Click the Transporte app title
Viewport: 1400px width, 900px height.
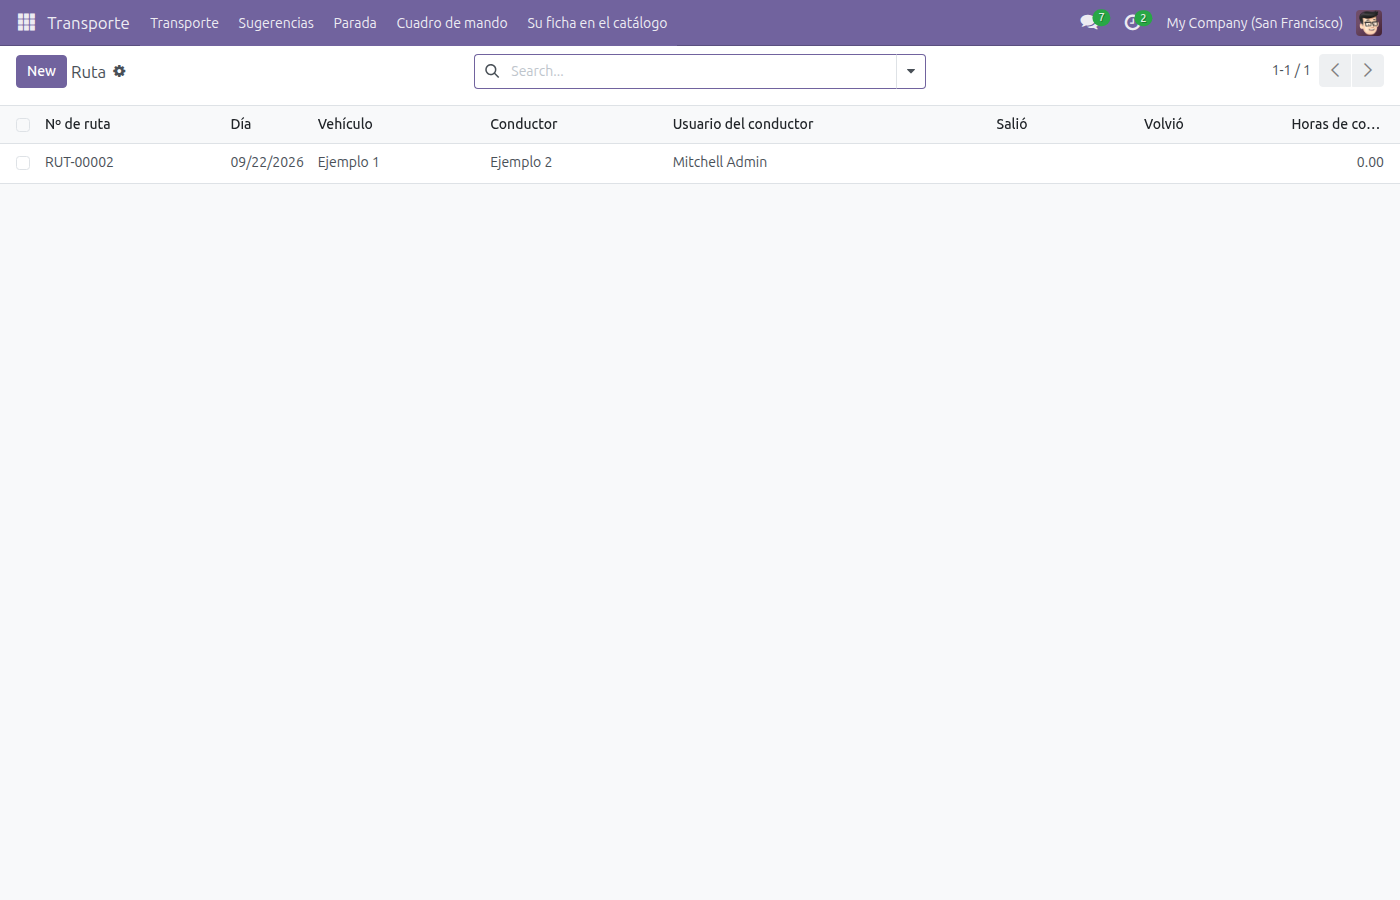tap(88, 23)
